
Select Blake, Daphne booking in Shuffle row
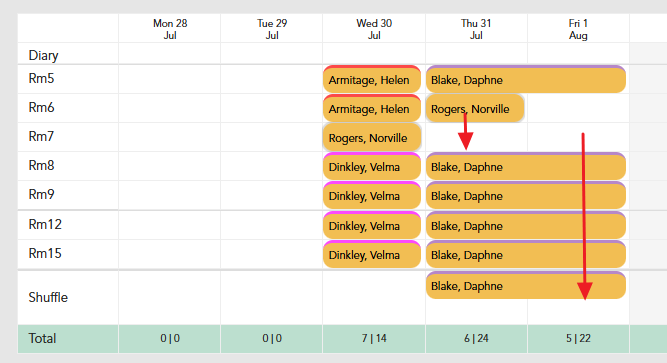point(526,285)
